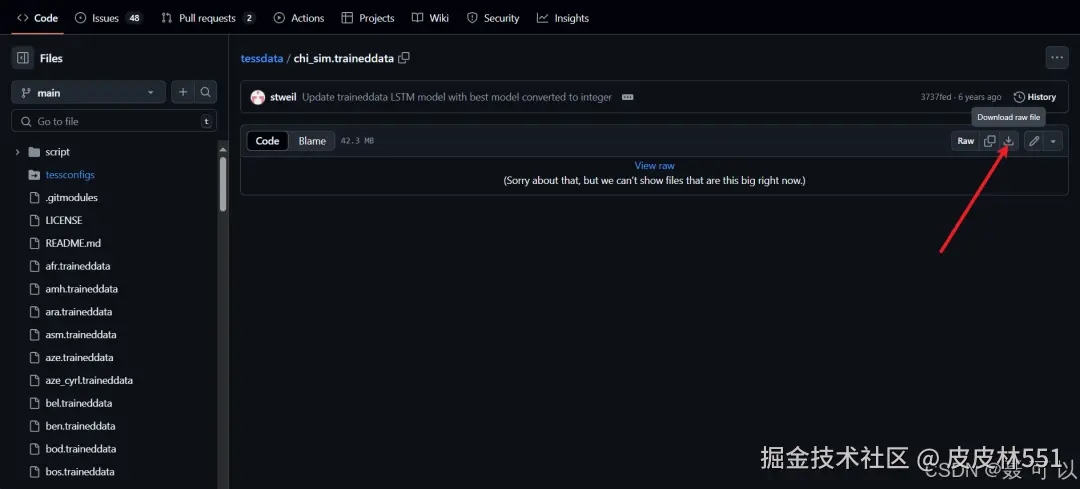The image size is (1080, 489).
Task: Select aze_cyrl.traineddata in file tree
Action: 89,380
